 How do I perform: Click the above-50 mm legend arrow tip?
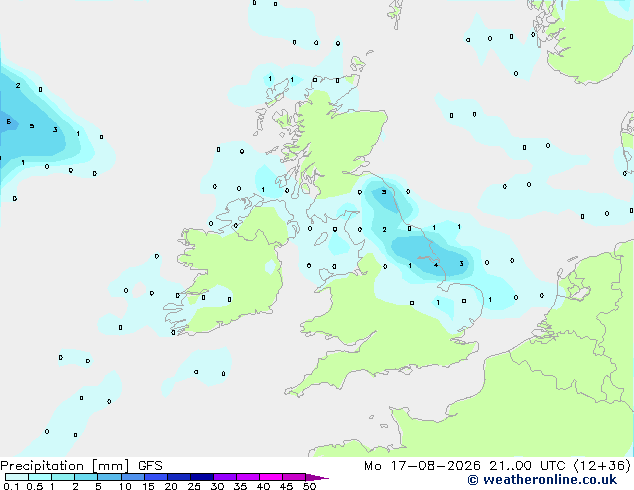317,478
